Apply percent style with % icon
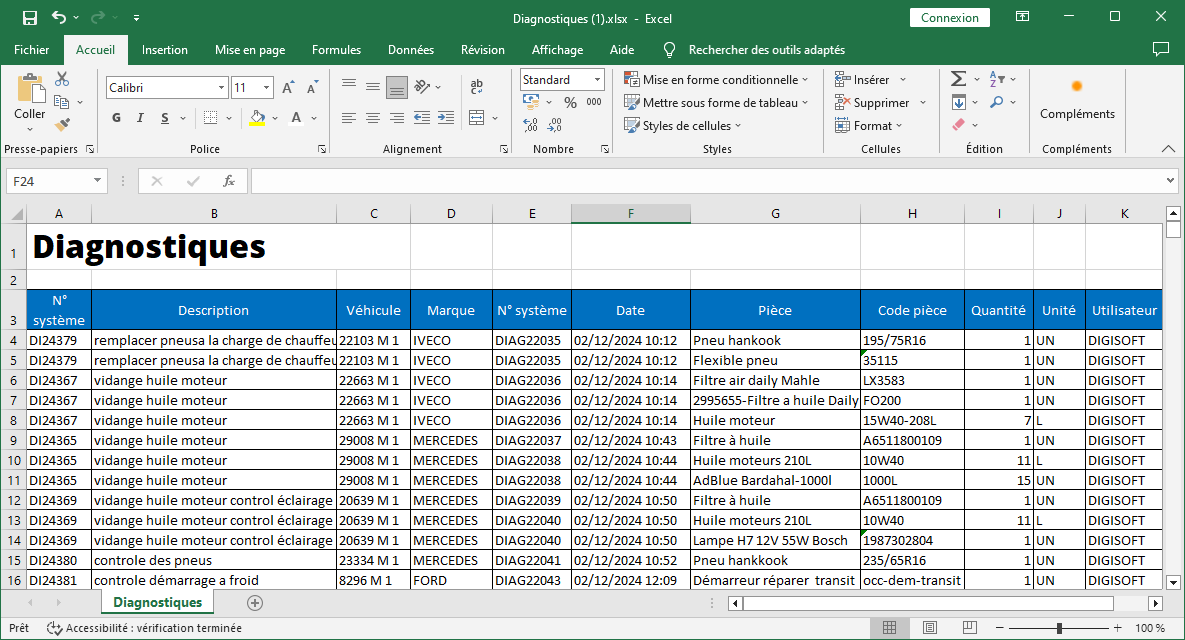The width and height of the screenshot is (1185, 640). 571,102
